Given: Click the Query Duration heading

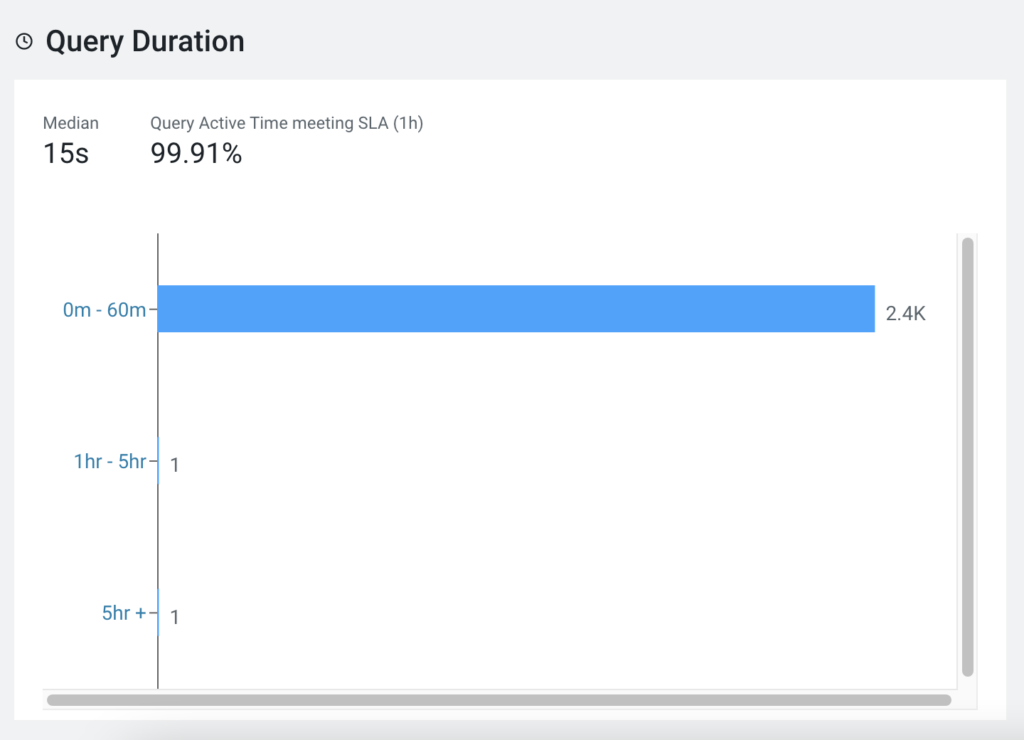Looking at the screenshot, I should tap(145, 42).
